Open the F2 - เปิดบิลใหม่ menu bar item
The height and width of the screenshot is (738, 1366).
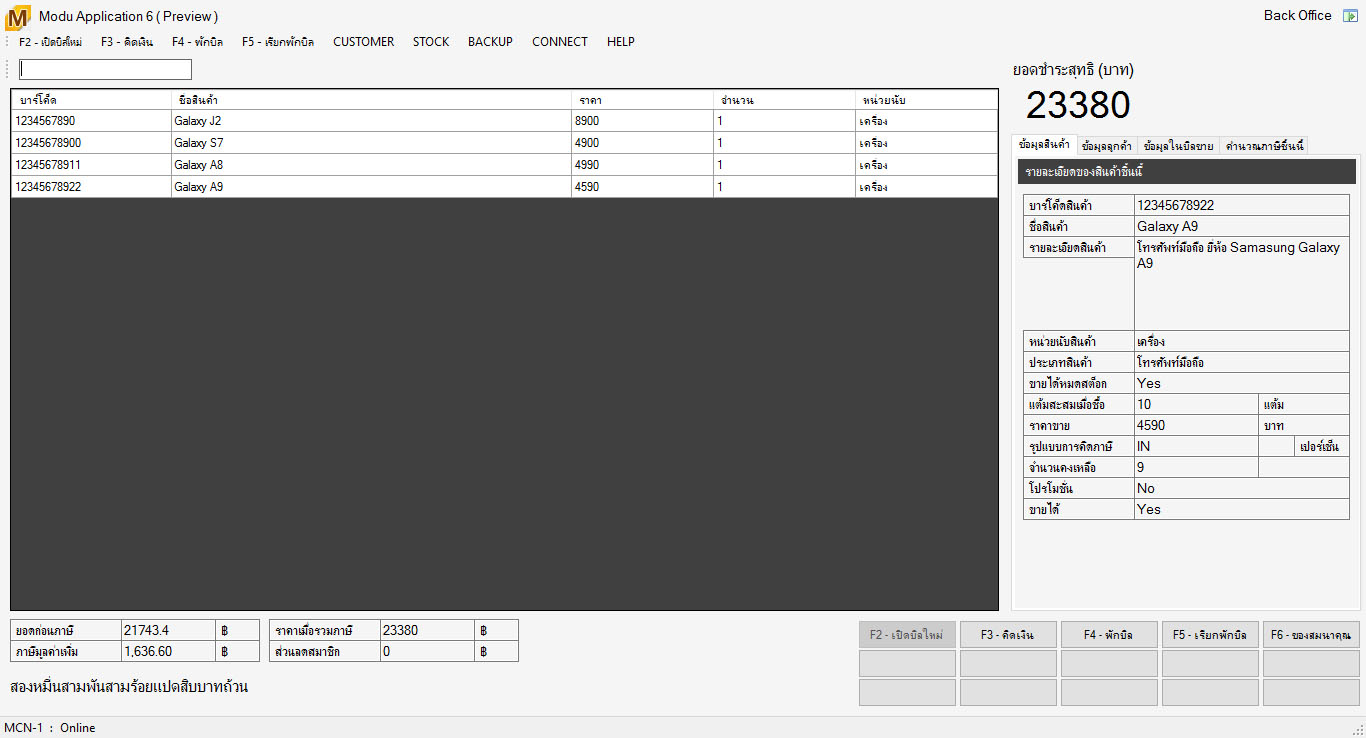[x=50, y=42]
